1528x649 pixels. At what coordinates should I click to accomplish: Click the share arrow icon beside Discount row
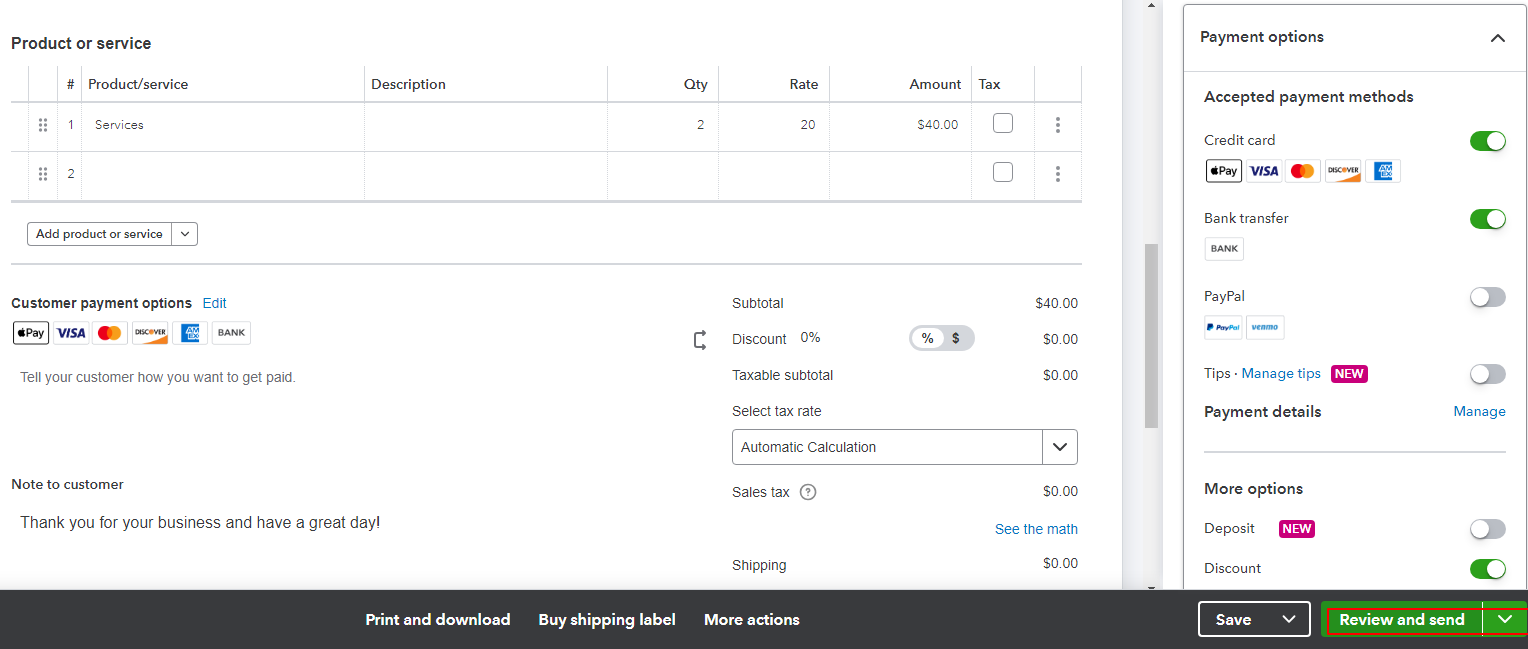tap(699, 340)
